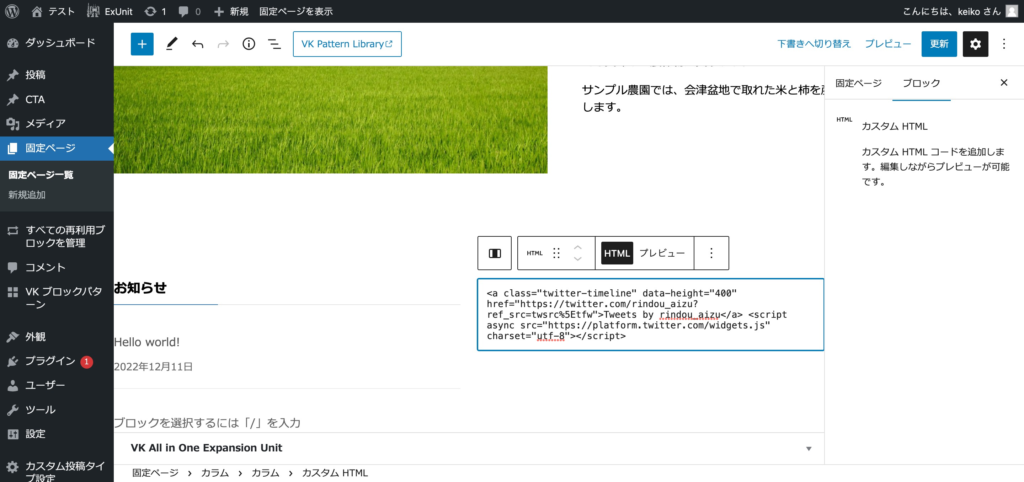
Task: Open 外観 in the admin menu
Action: (x=57, y=337)
